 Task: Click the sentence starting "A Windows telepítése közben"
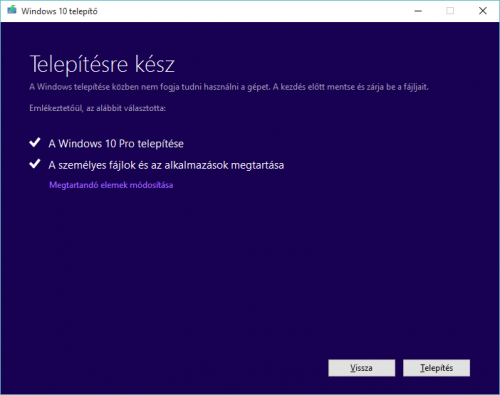click(x=229, y=87)
